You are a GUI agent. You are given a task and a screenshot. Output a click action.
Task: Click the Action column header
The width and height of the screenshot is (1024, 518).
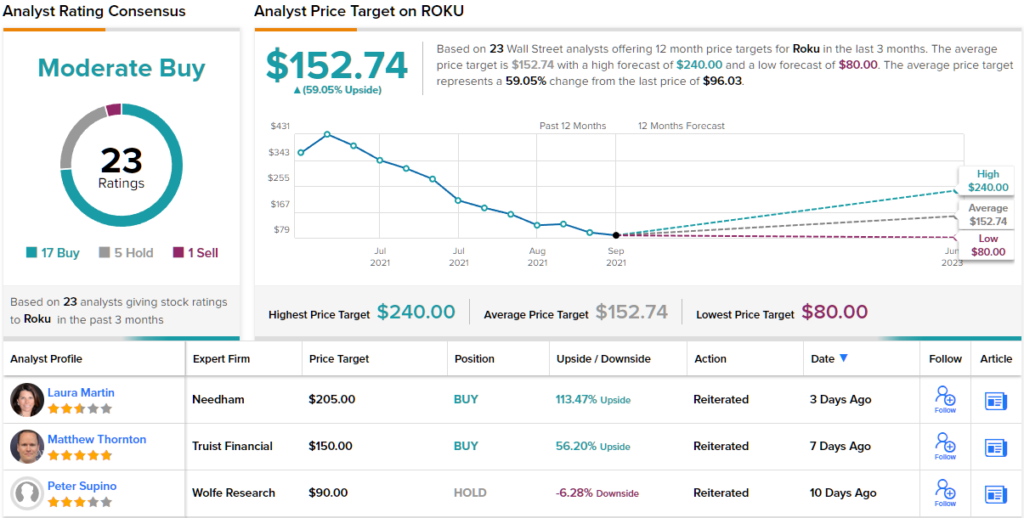tap(710, 359)
